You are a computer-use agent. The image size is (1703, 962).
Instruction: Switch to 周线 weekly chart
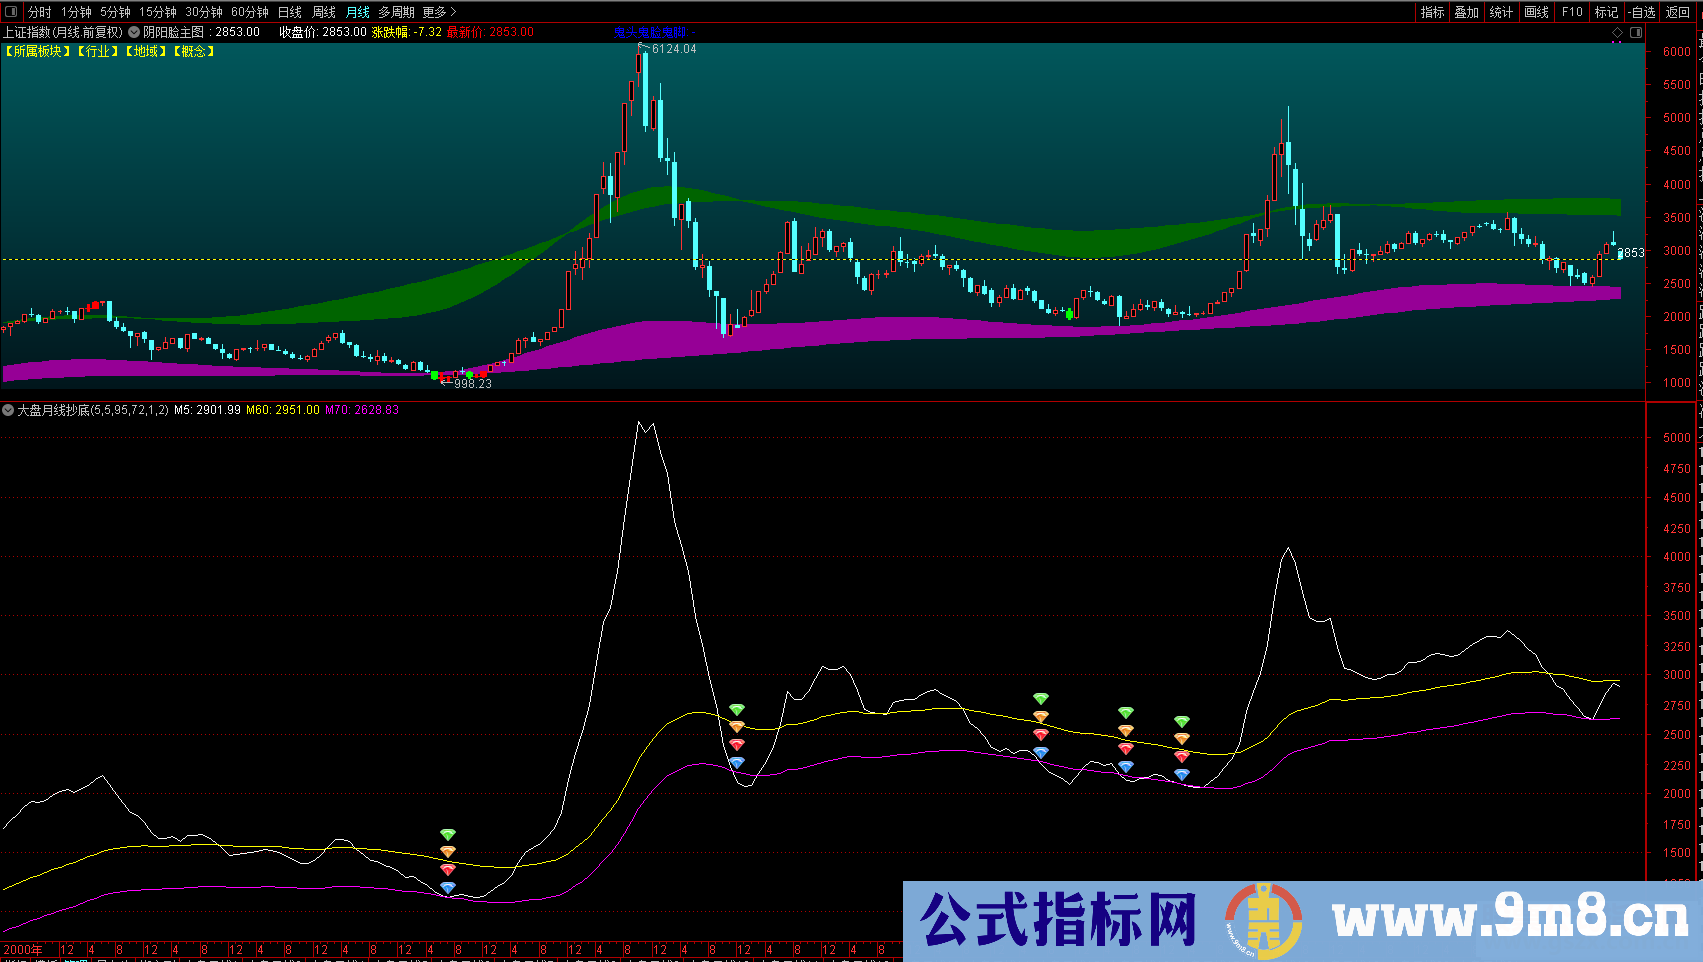[324, 12]
